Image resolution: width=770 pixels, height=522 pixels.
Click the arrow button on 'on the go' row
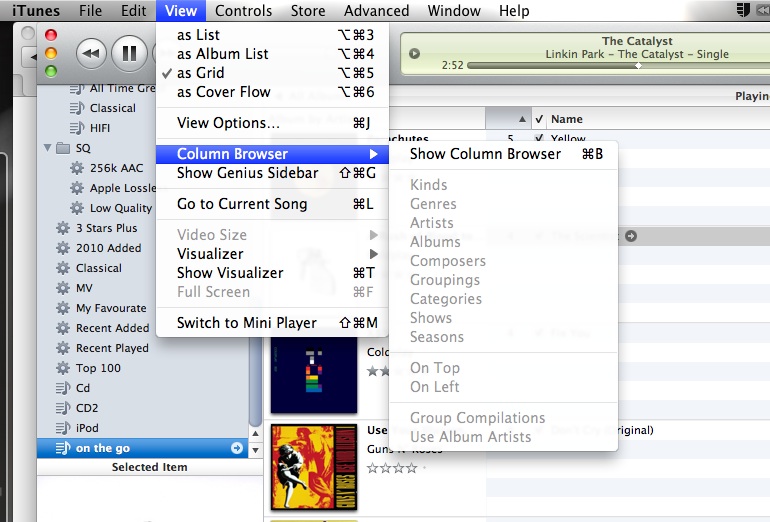(237, 448)
